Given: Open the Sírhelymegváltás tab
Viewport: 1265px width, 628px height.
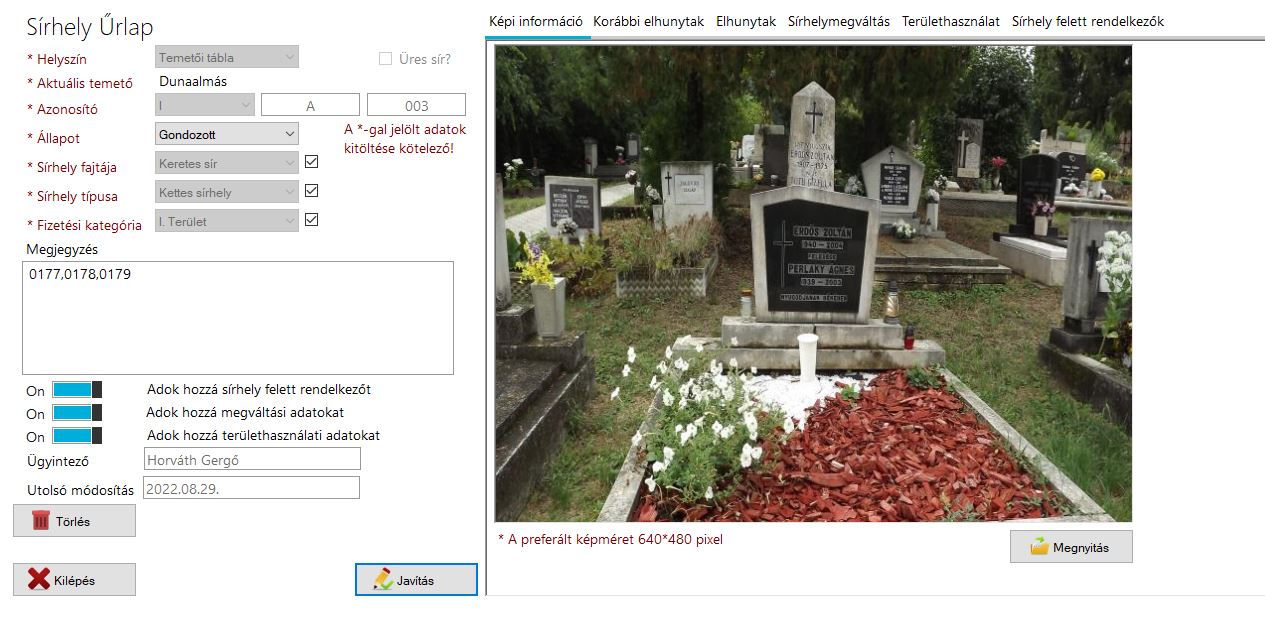Looking at the screenshot, I should click(x=838, y=21).
